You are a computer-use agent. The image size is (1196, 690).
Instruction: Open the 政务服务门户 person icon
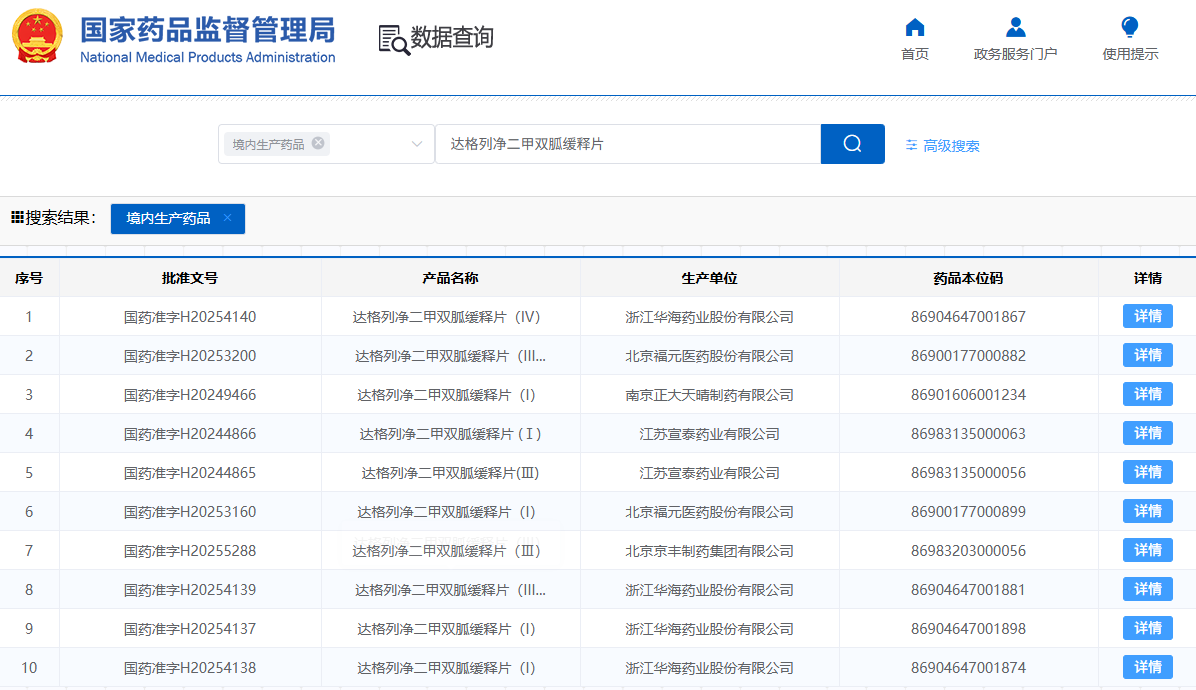click(1015, 28)
